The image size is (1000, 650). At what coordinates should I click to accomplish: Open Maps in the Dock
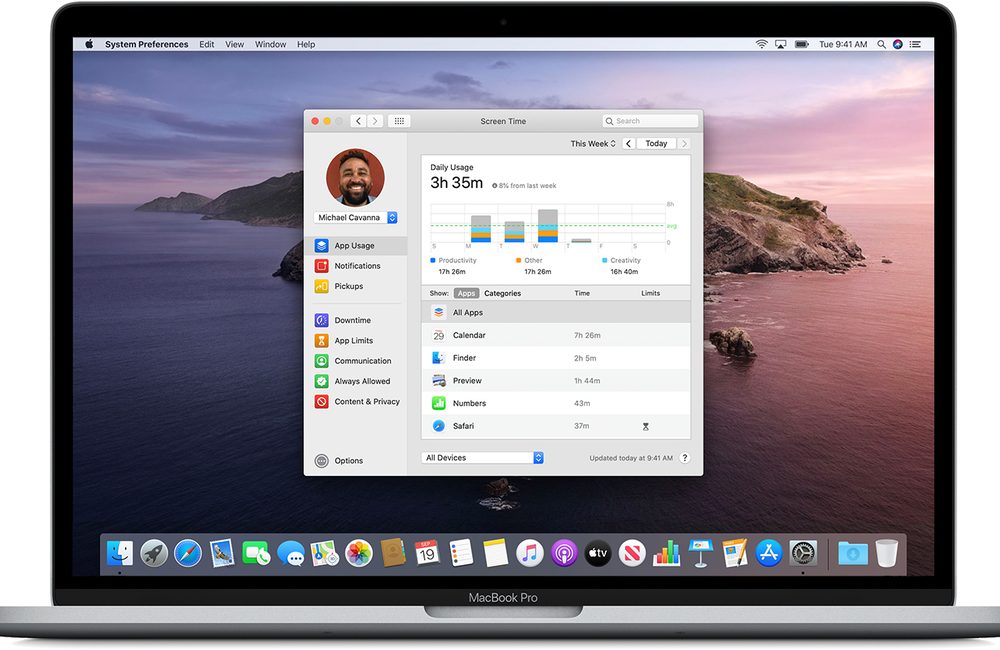tap(325, 553)
